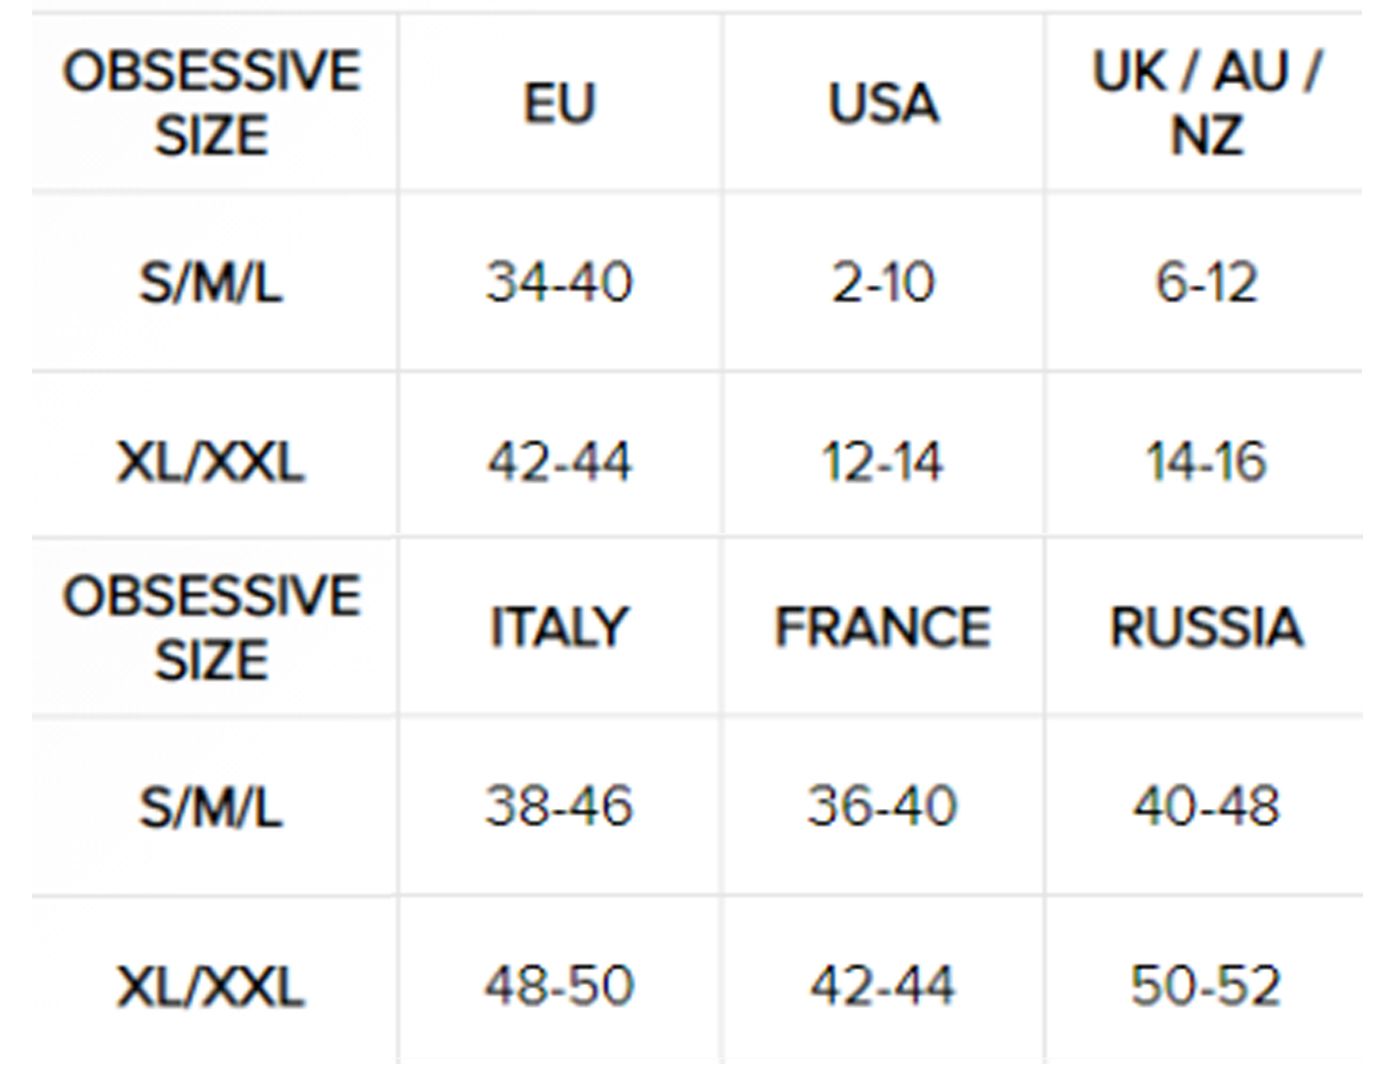This screenshot has width=1382, height=1074.
Task: Select the 14-16 UK size value
Action: [x=1206, y=462]
